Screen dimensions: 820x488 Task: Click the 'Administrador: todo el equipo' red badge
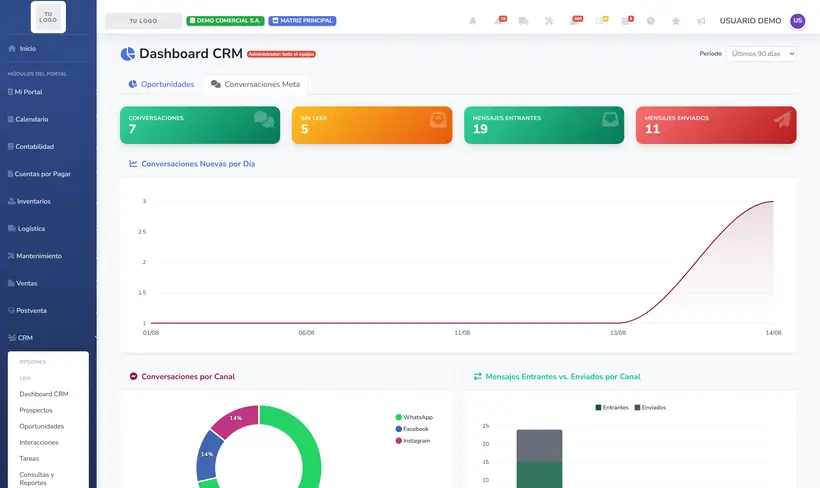click(281, 54)
